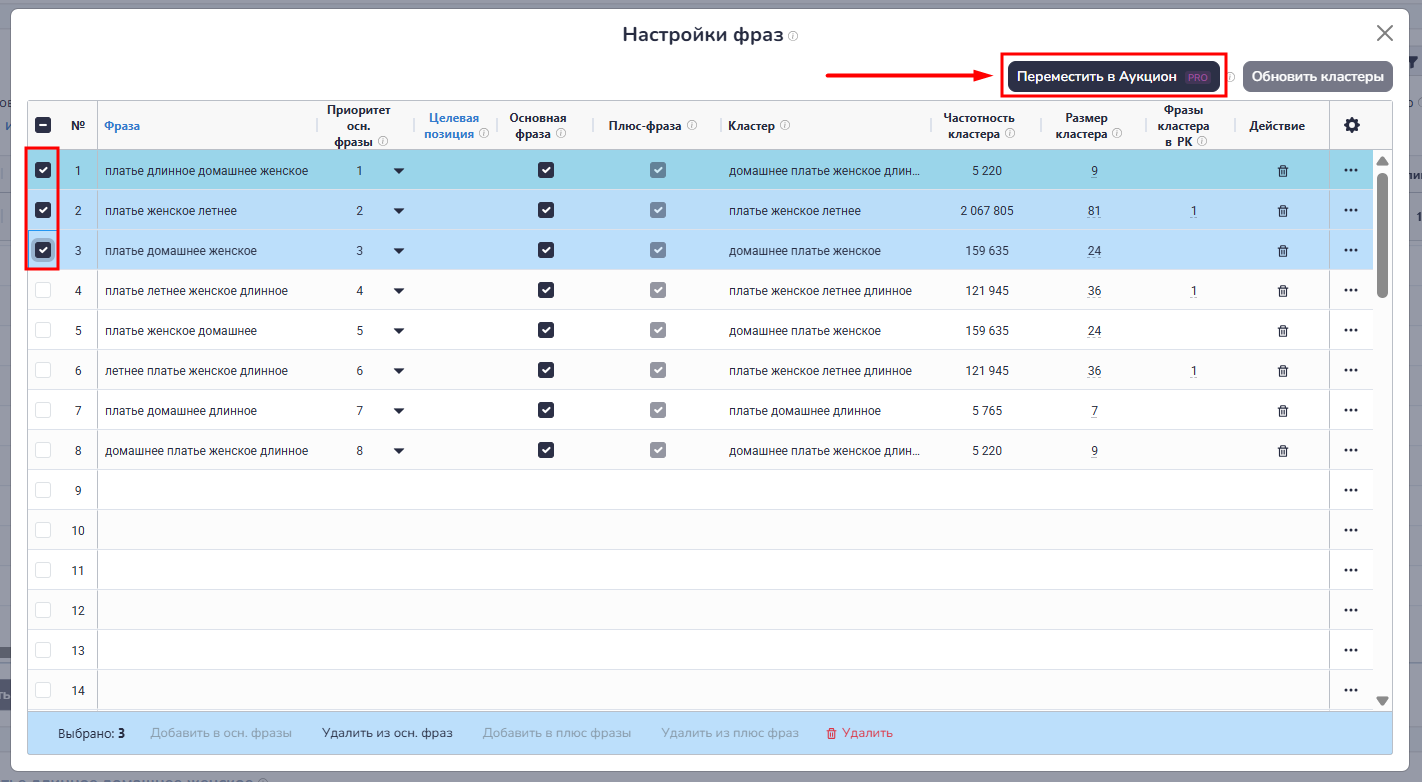Uncheck row 1 selection checkbox
This screenshot has width=1422, height=782.
(x=43, y=171)
